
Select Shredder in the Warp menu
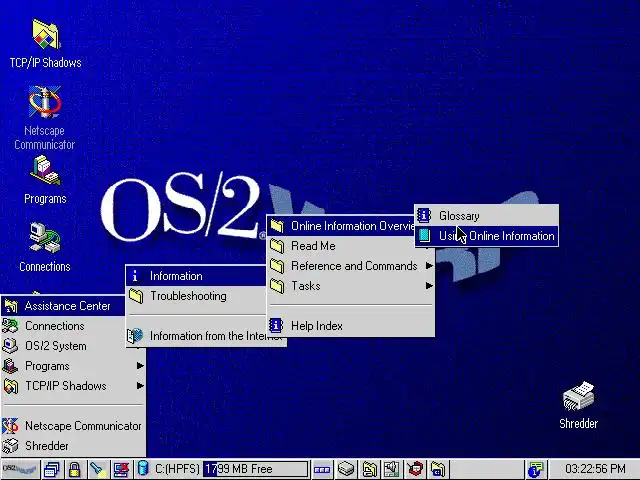pos(73,446)
